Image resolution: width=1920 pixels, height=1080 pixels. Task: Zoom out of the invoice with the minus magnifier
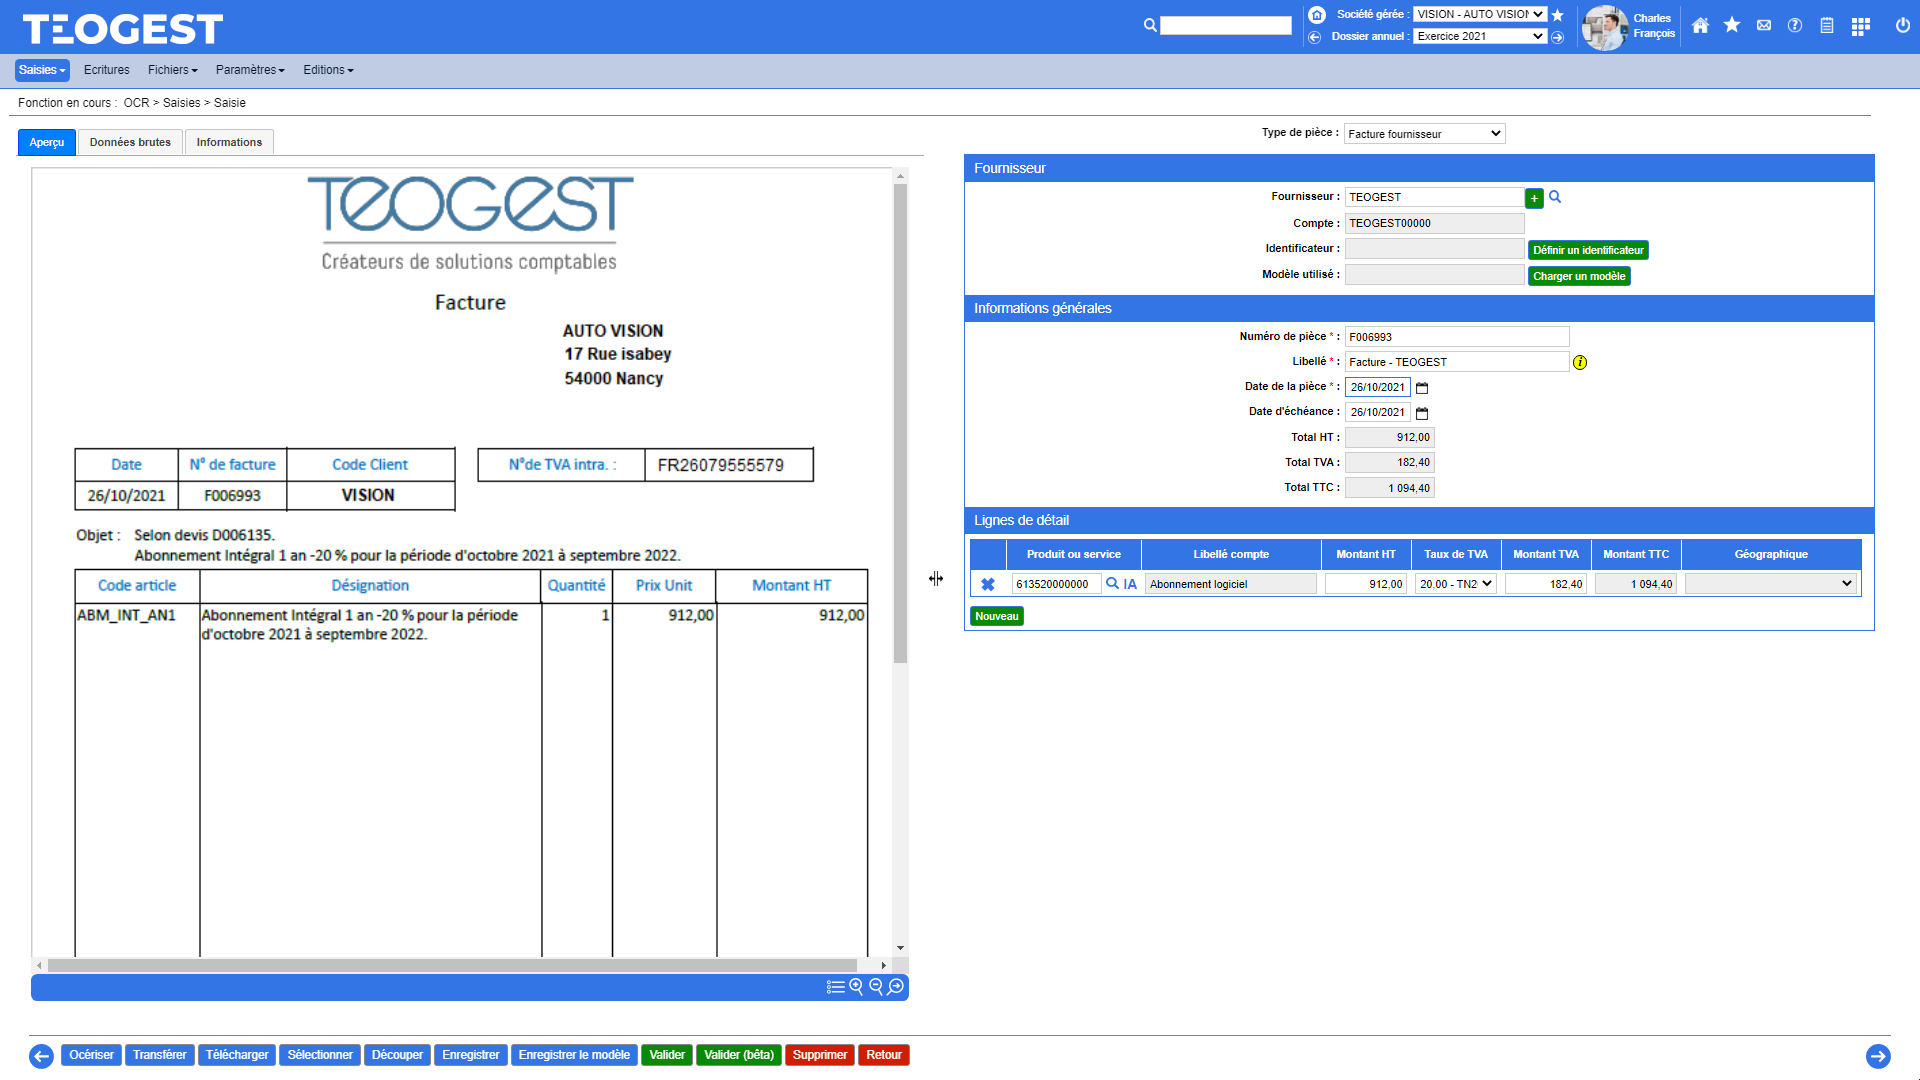click(x=875, y=987)
